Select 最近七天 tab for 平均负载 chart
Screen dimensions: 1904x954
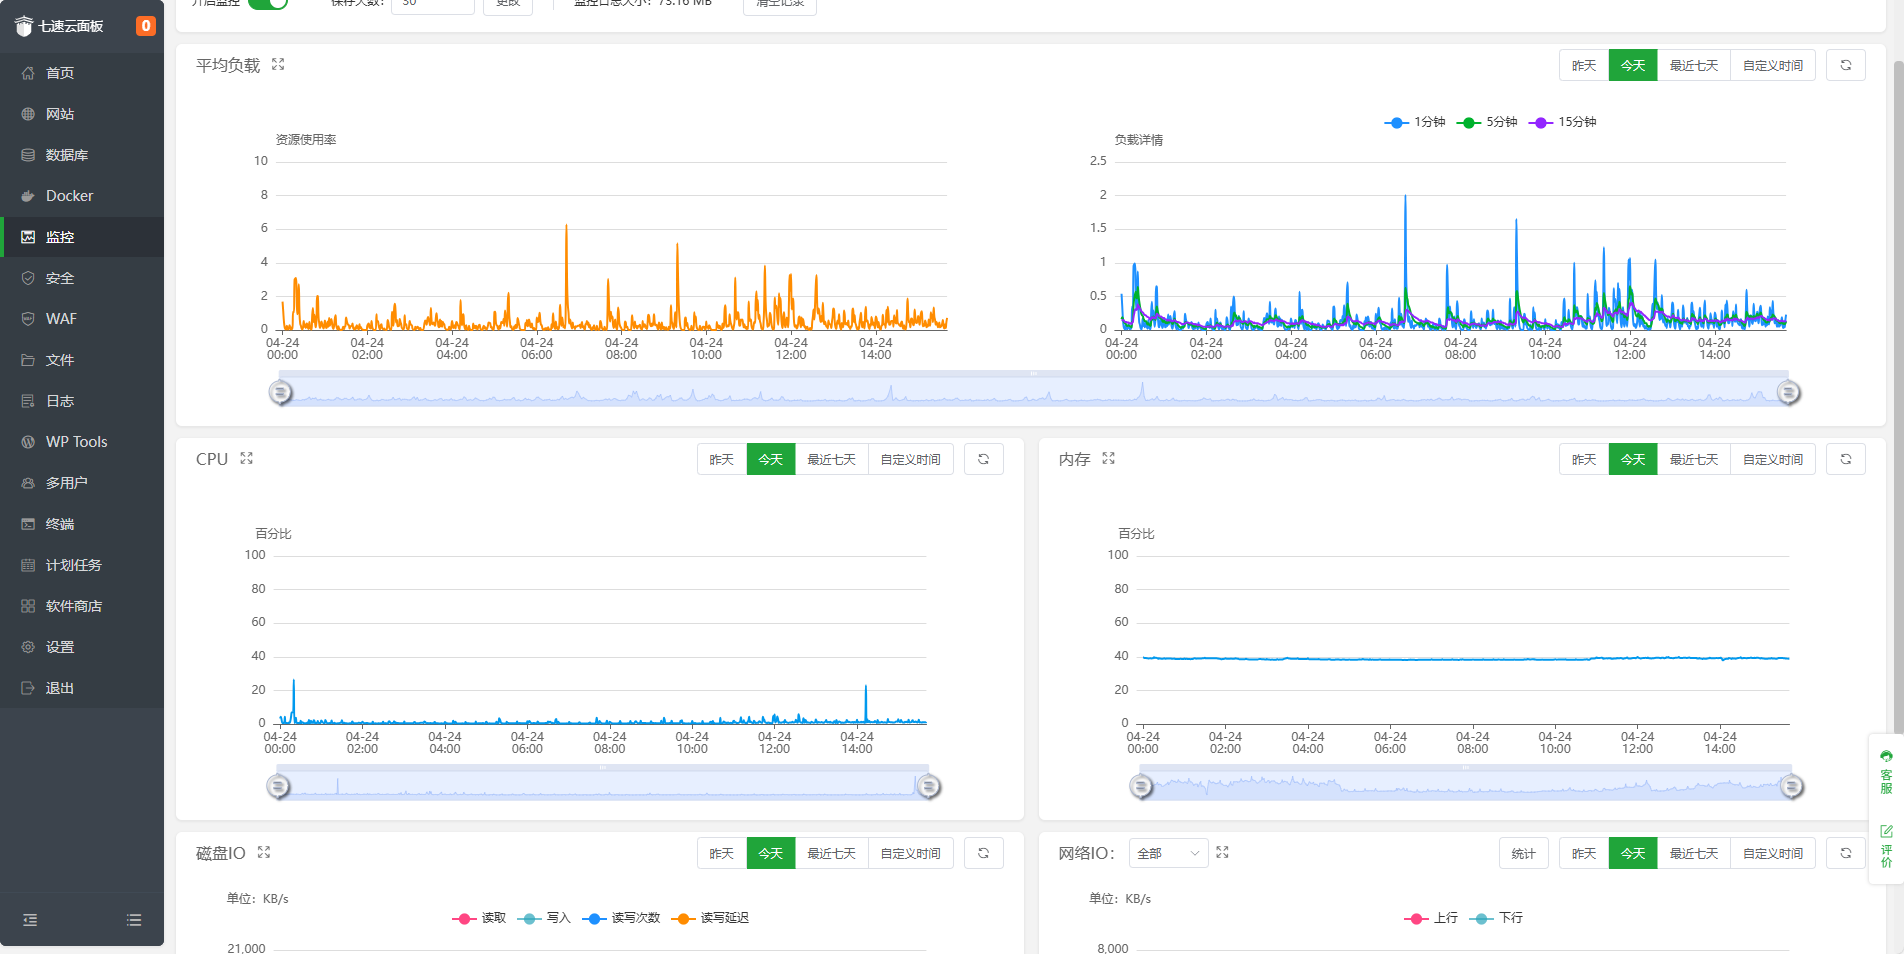coord(1694,65)
